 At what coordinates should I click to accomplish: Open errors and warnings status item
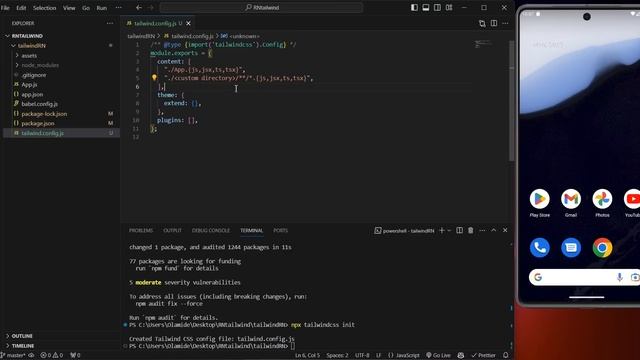tap(52, 356)
